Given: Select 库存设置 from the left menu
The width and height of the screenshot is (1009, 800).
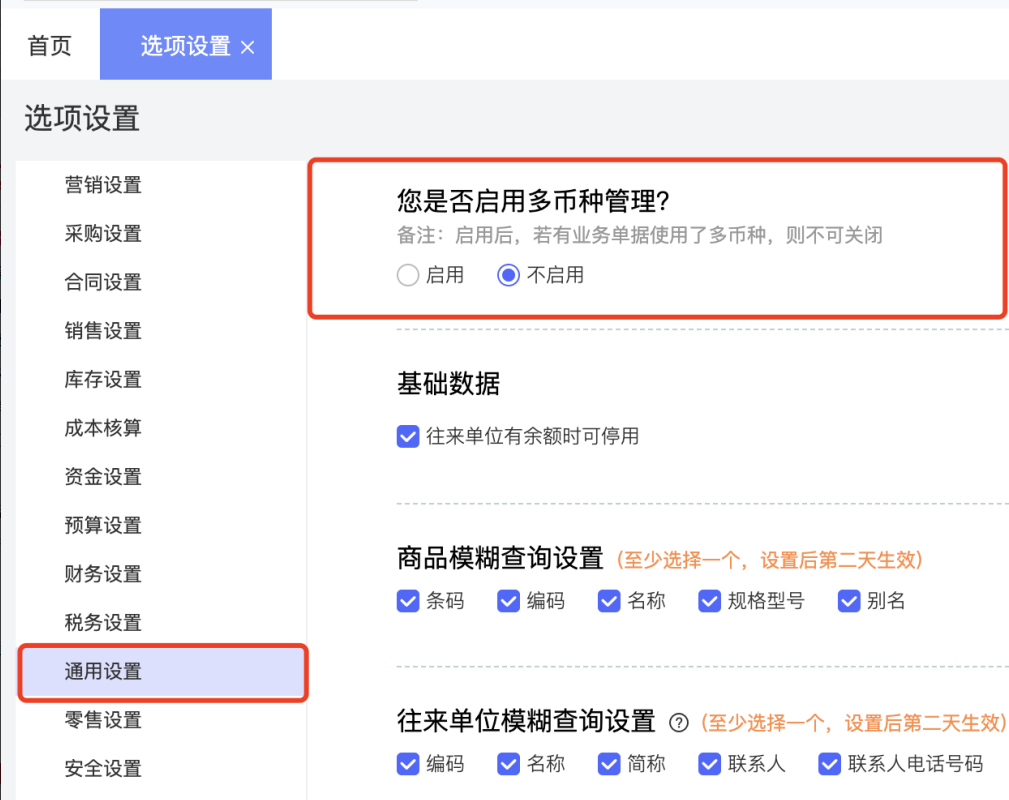Looking at the screenshot, I should (103, 380).
